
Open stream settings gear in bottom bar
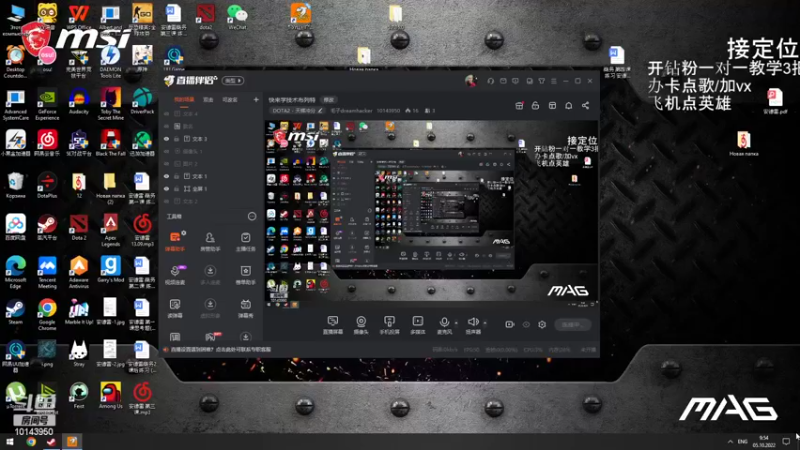click(x=542, y=324)
